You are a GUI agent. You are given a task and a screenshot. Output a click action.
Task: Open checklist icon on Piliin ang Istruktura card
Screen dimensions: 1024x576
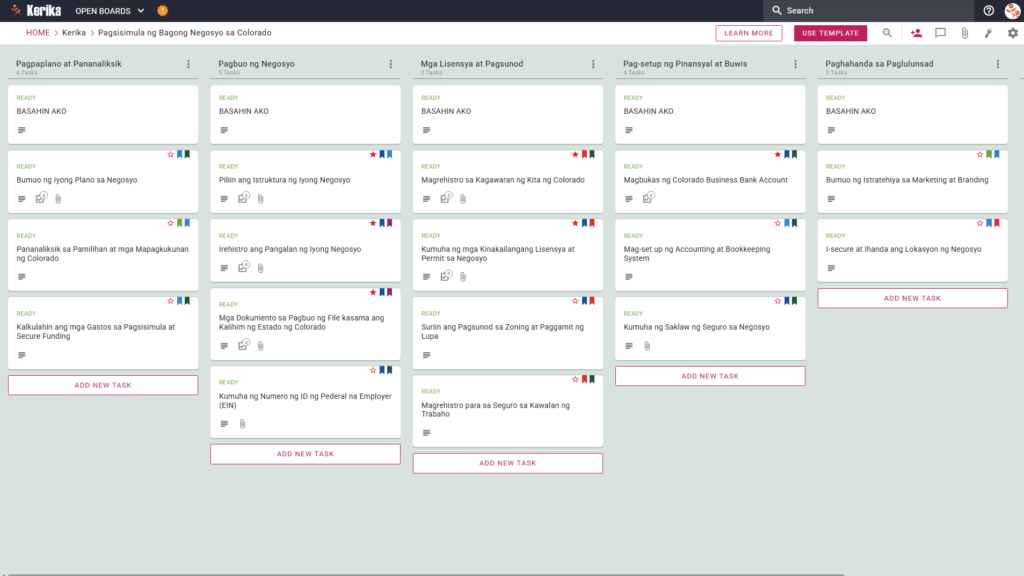point(244,198)
